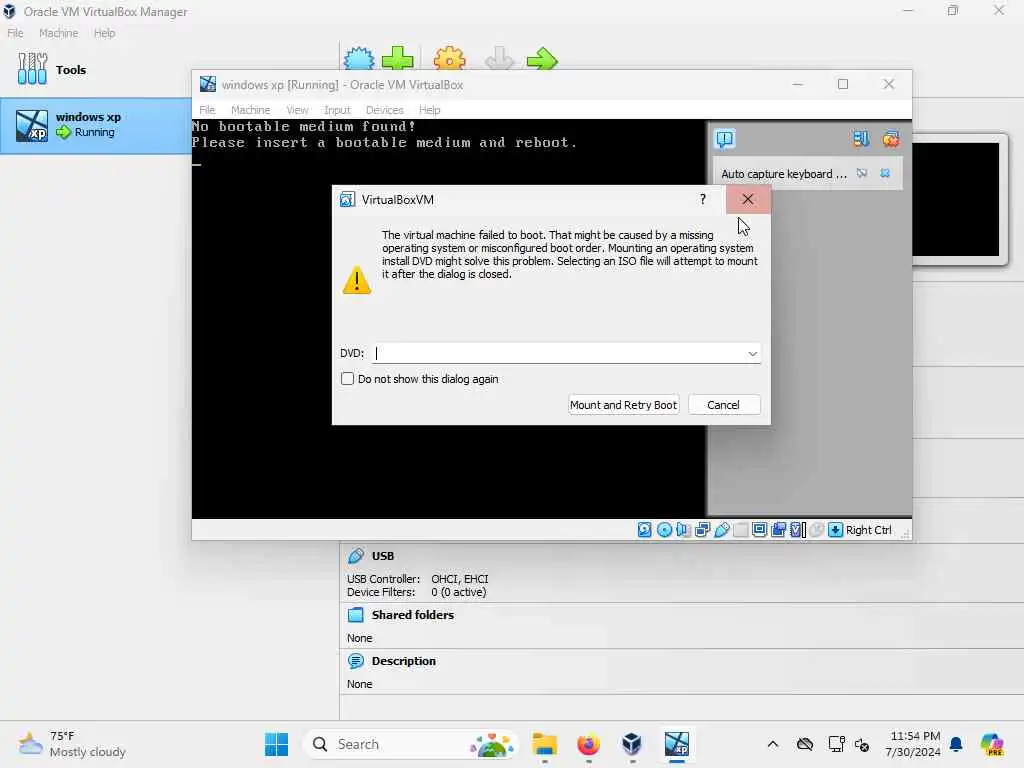
Task: Click the CPU virtualization indicator in status bar
Action: coord(797,530)
